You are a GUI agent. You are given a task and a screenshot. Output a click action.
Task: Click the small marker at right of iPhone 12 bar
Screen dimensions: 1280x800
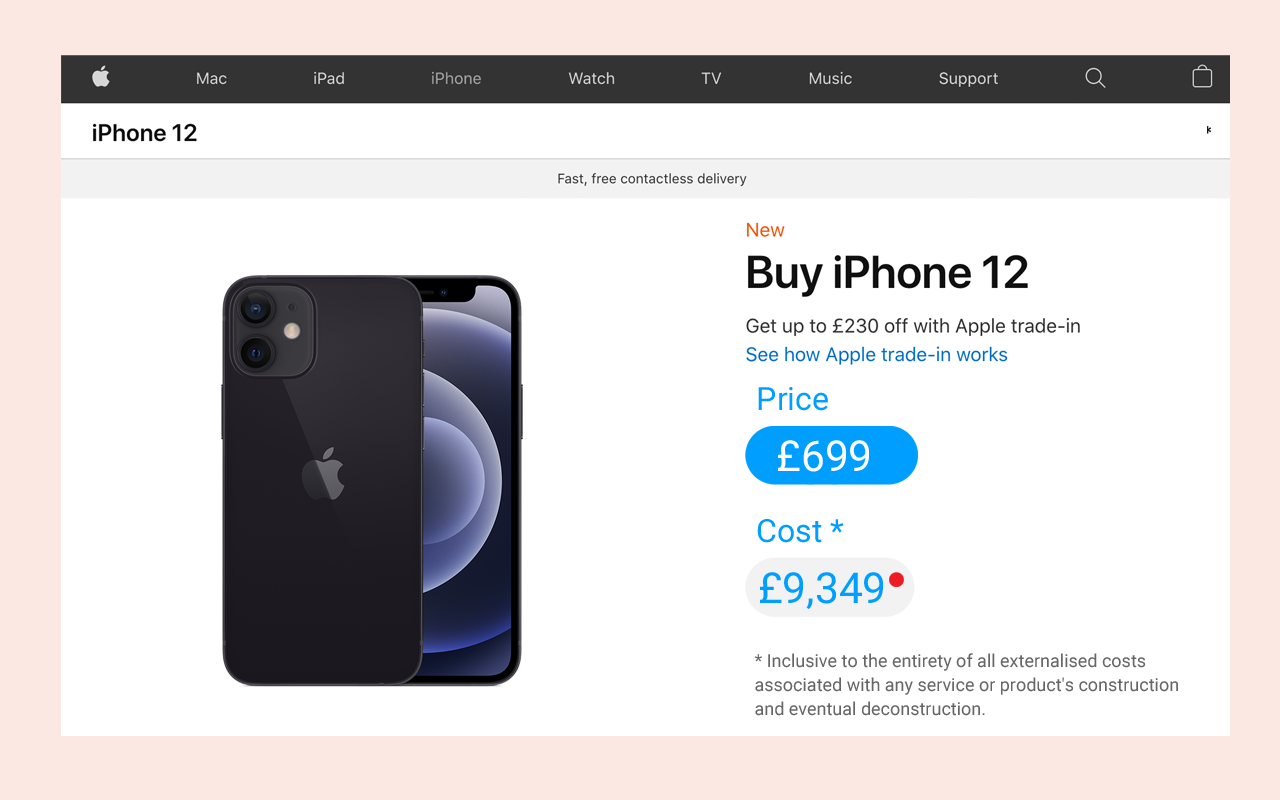[1208, 130]
